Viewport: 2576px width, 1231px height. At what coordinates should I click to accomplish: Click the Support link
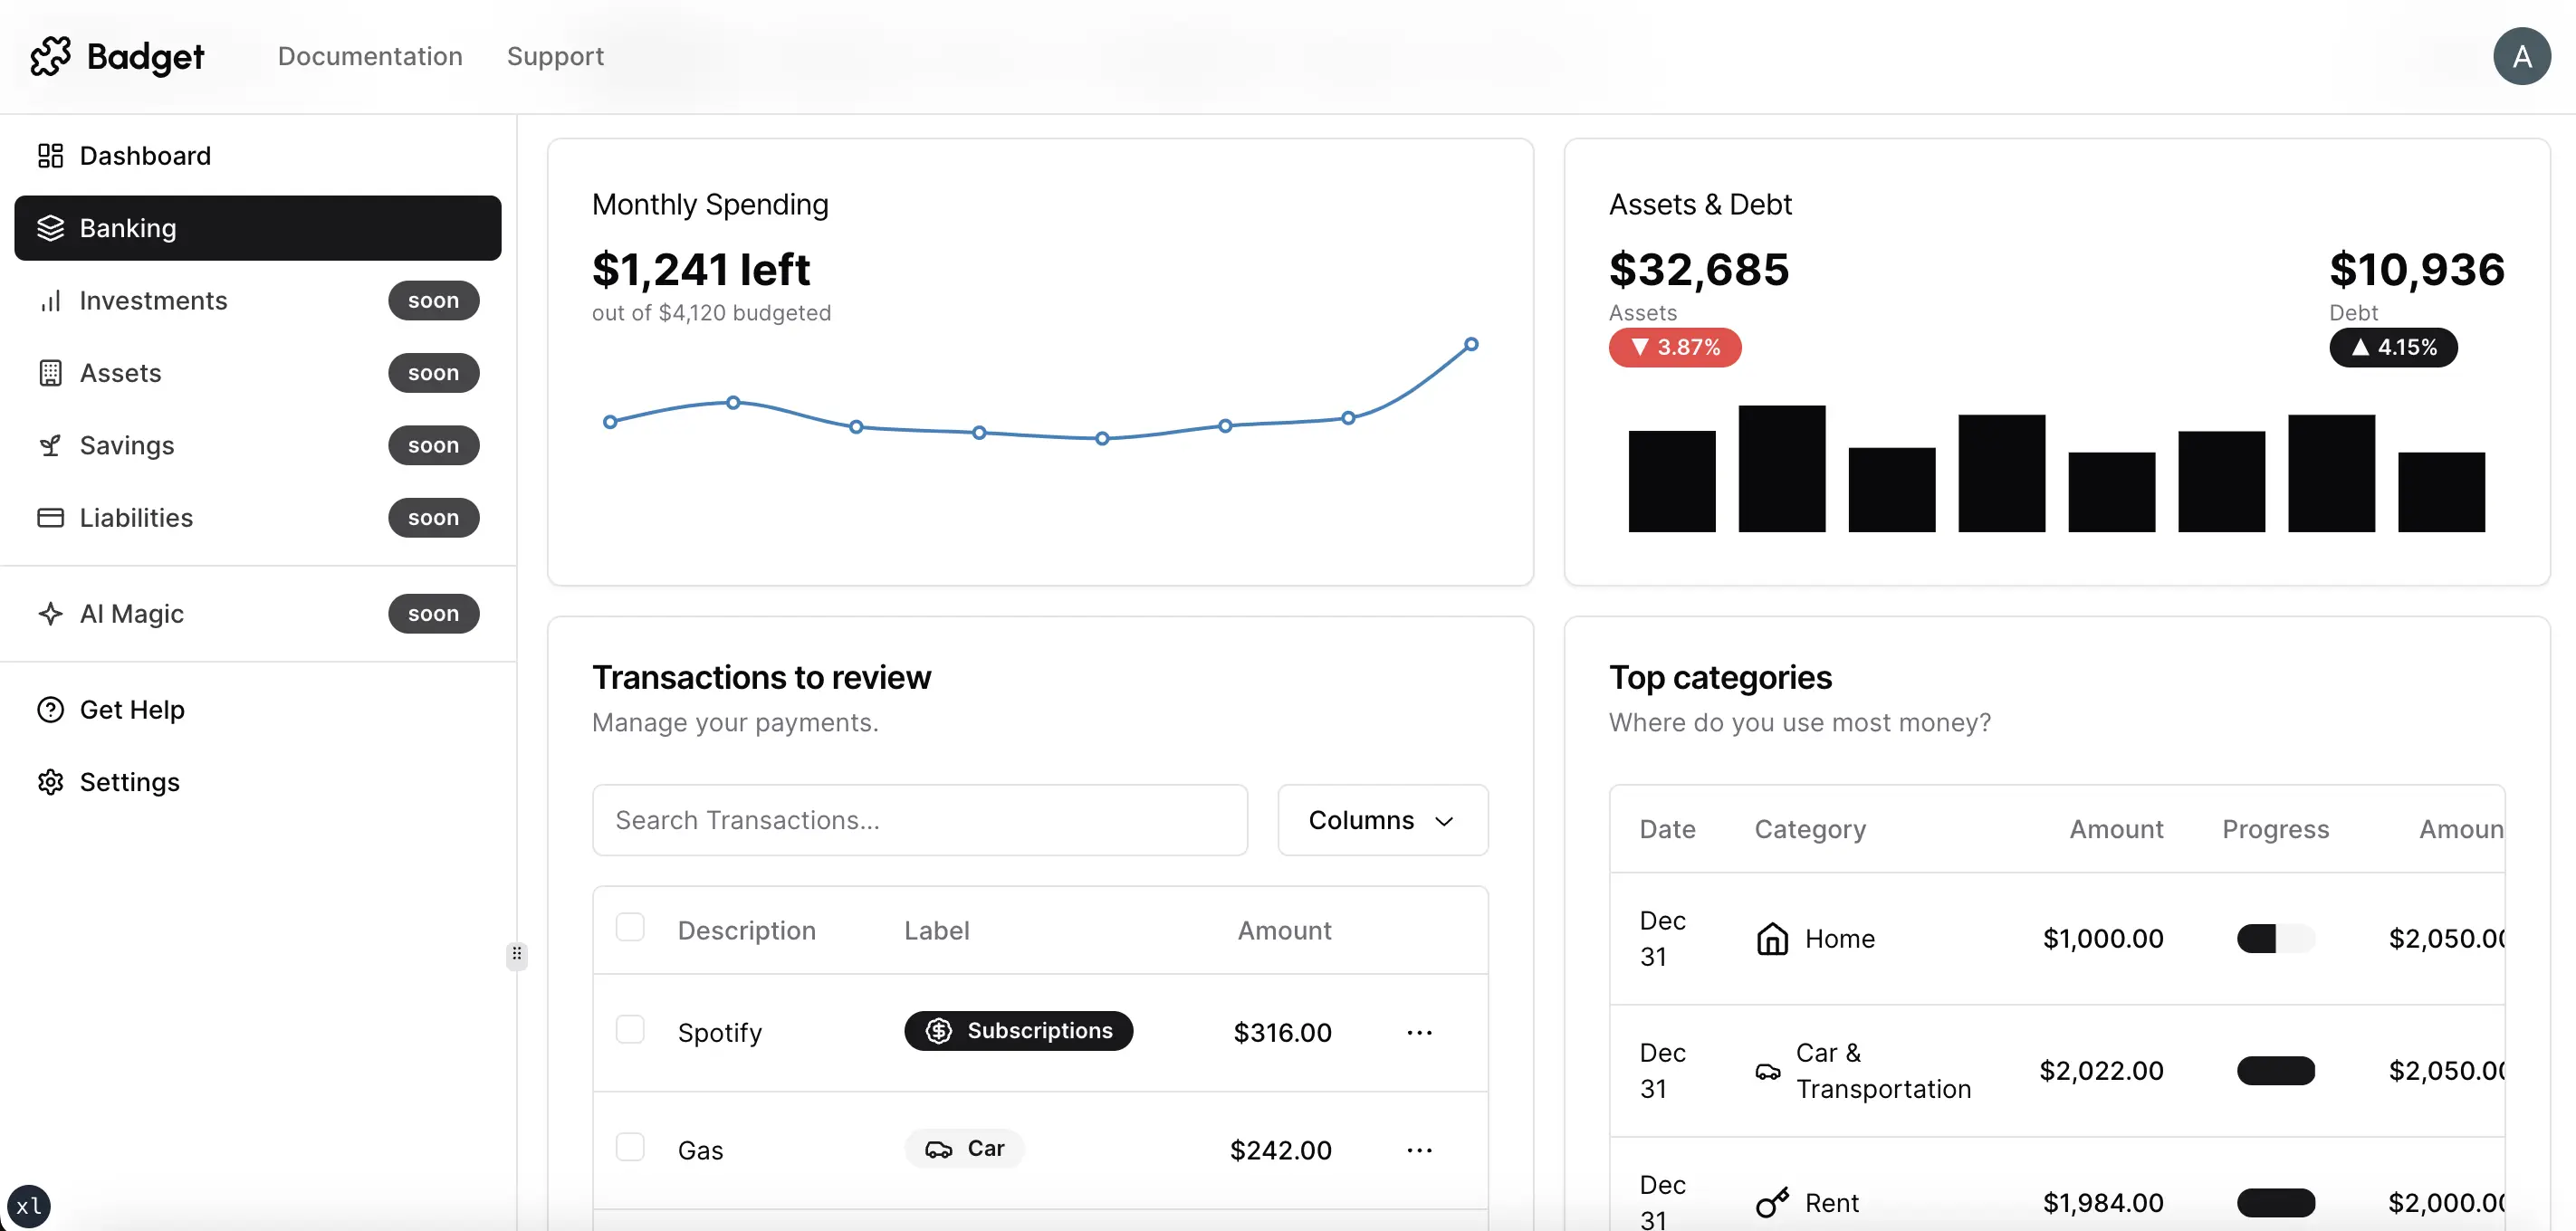pyautogui.click(x=555, y=57)
